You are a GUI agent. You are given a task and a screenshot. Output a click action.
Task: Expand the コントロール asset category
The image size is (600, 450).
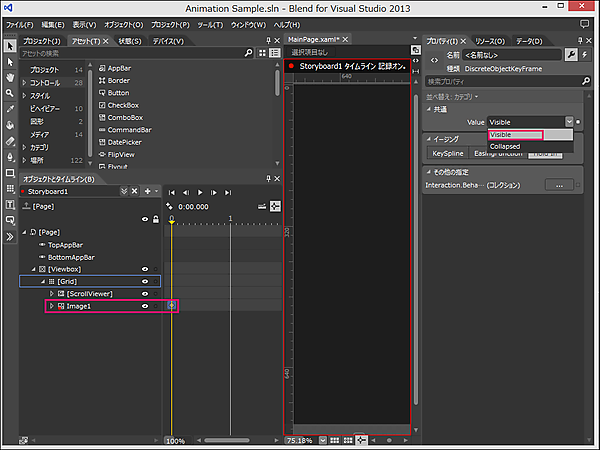coord(23,82)
